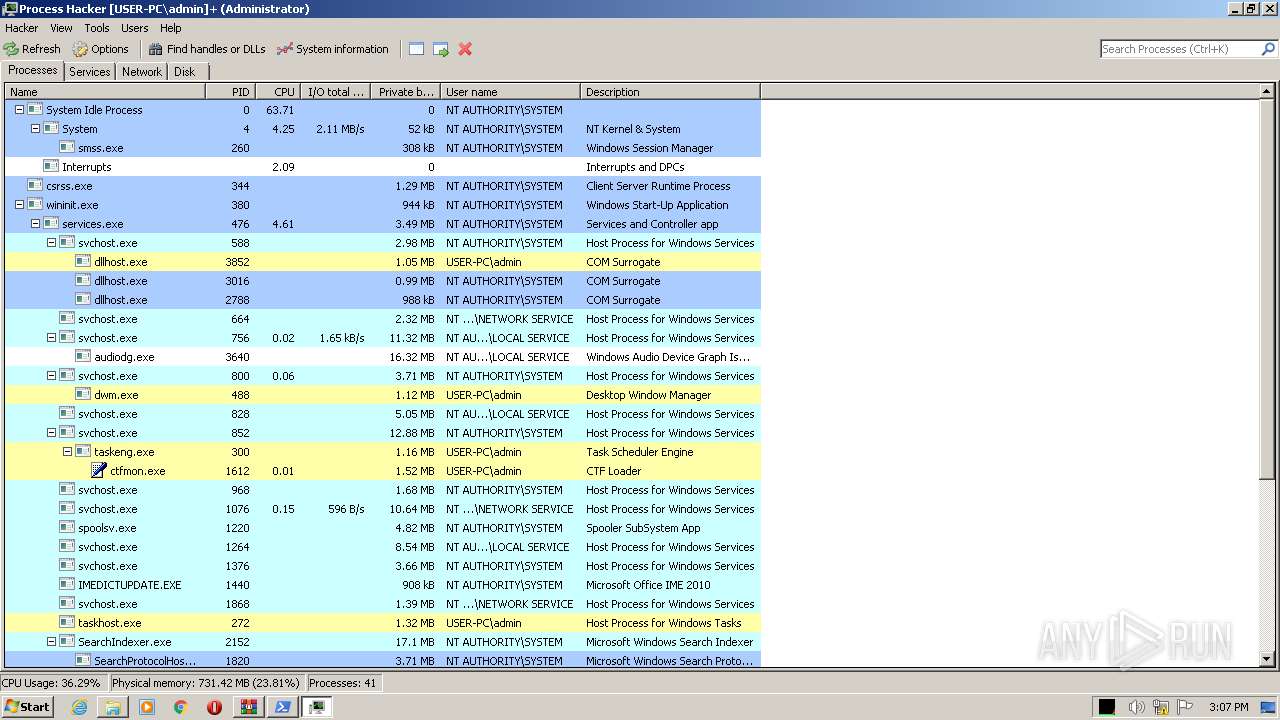Click the red X terminate icon
The width and height of the screenshot is (1280, 720).
click(x=465, y=49)
